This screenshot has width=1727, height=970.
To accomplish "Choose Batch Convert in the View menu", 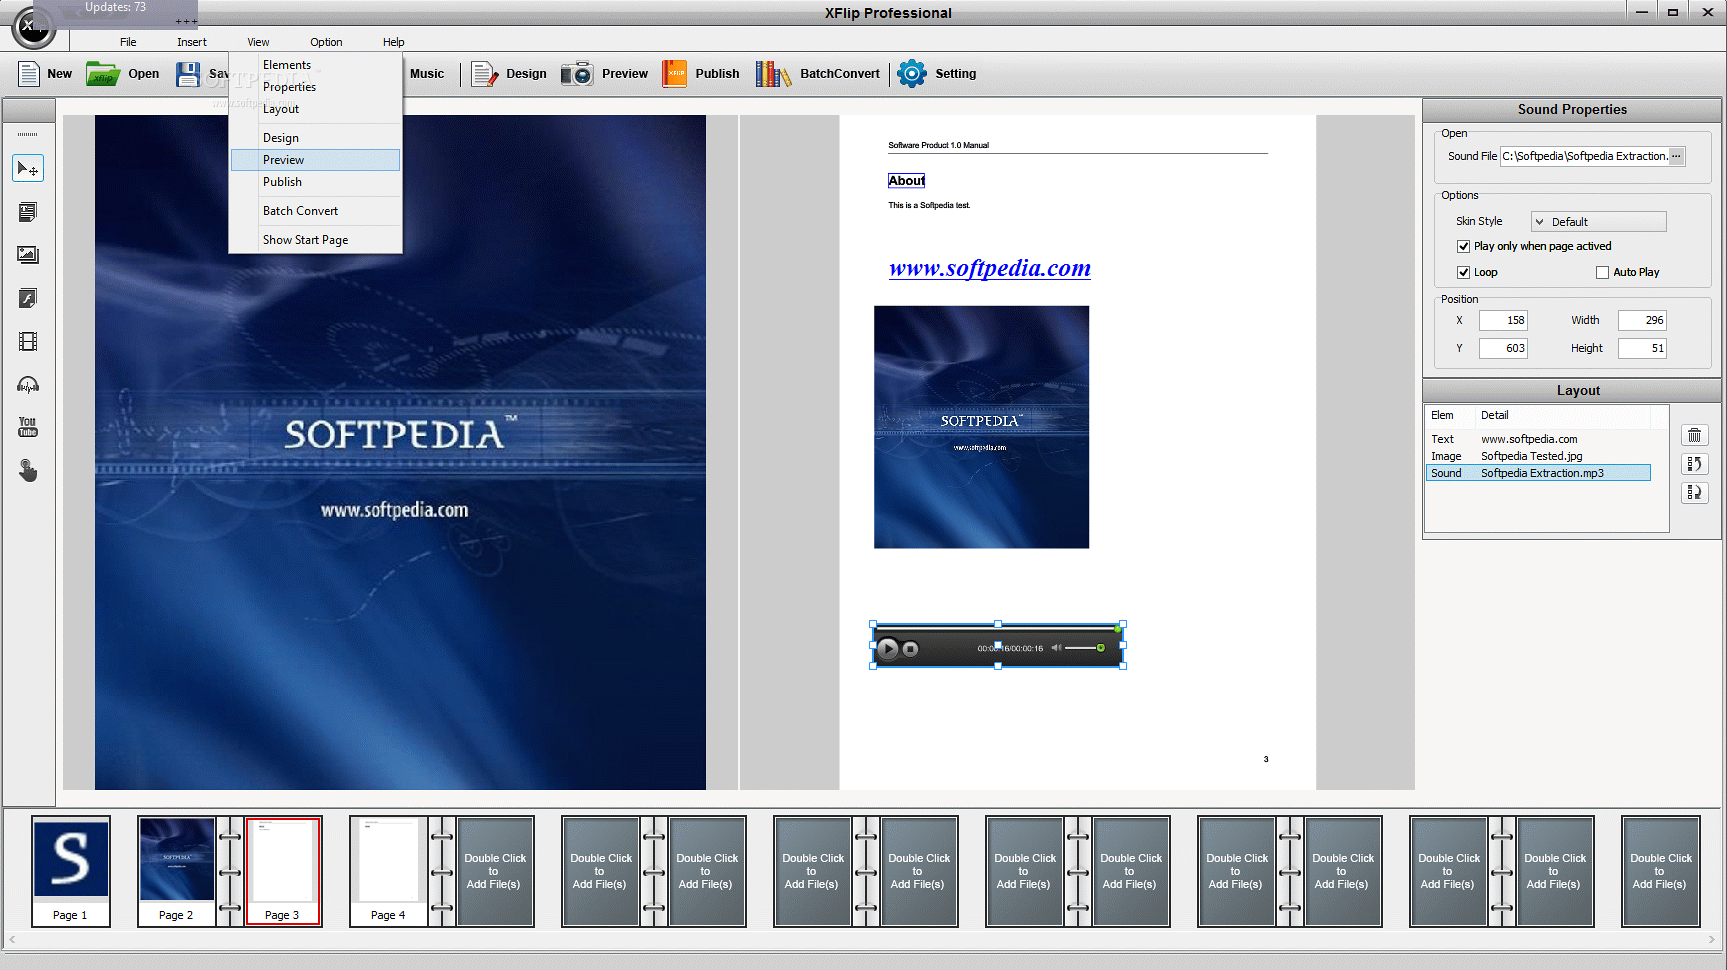I will (x=315, y=211).
